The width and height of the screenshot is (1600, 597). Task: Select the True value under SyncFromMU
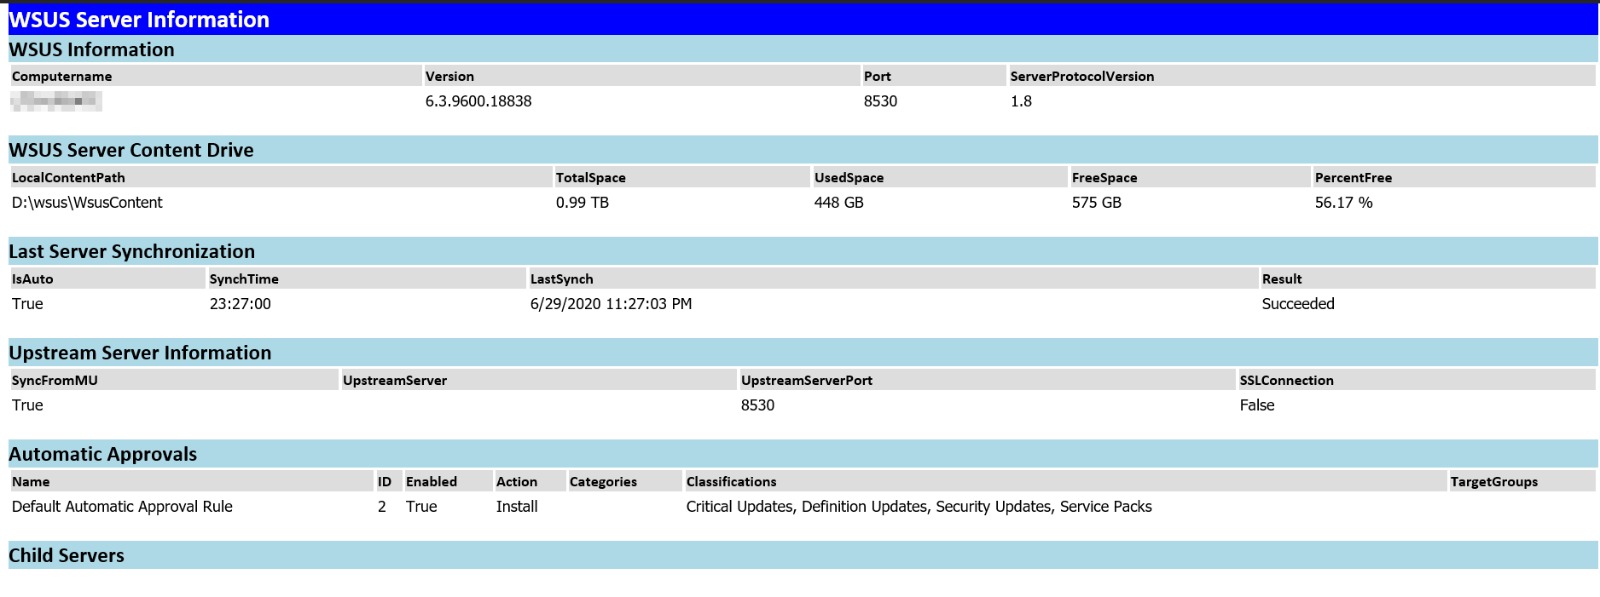click(x=27, y=405)
